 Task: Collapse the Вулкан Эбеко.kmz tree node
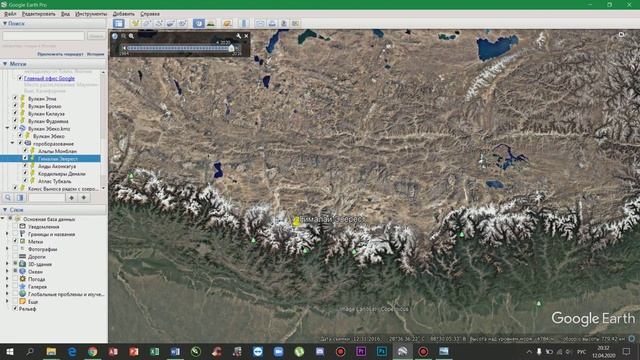click(x=7, y=128)
